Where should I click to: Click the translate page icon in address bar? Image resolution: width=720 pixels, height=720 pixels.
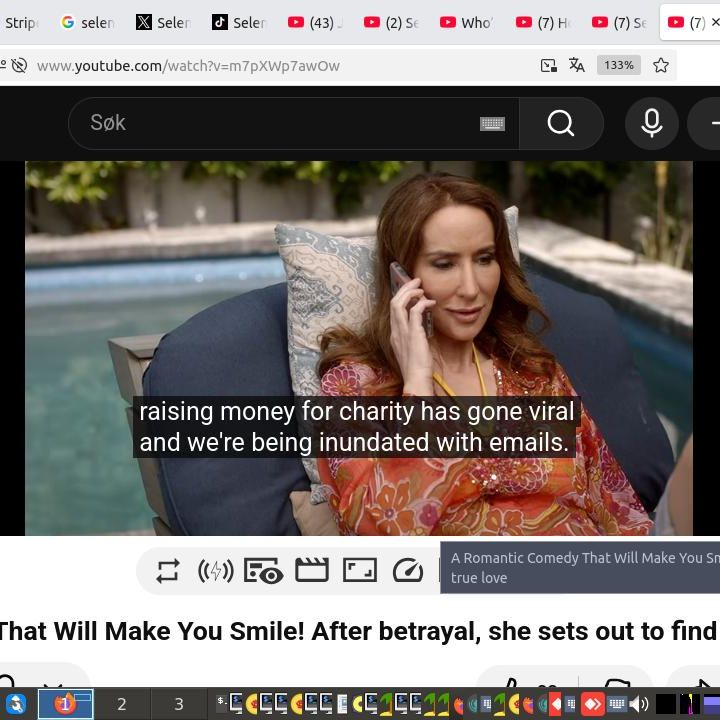577,65
